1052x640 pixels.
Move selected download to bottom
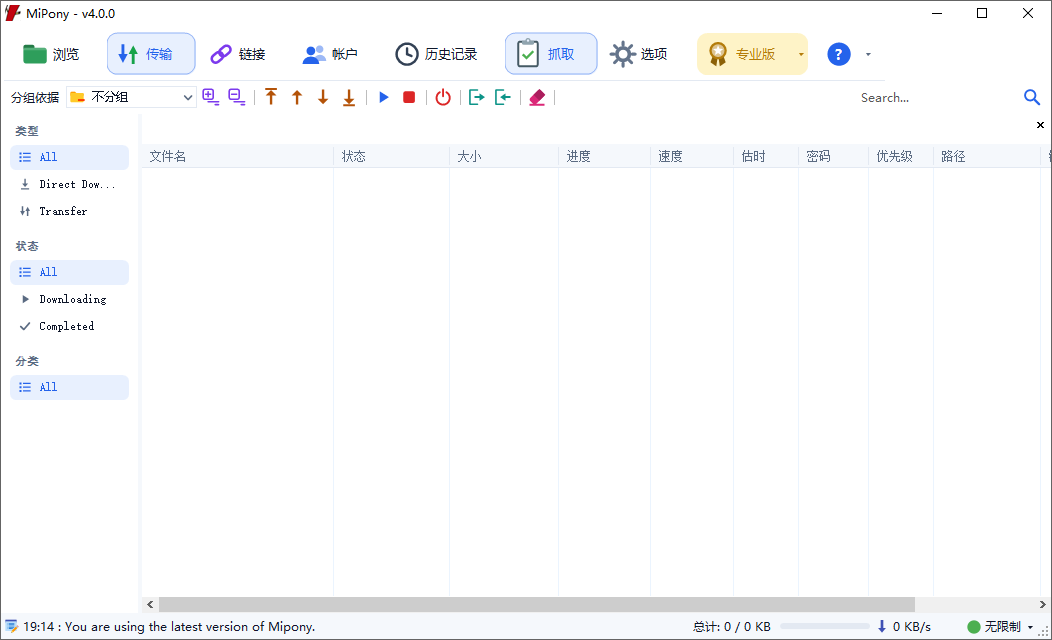[x=349, y=97]
